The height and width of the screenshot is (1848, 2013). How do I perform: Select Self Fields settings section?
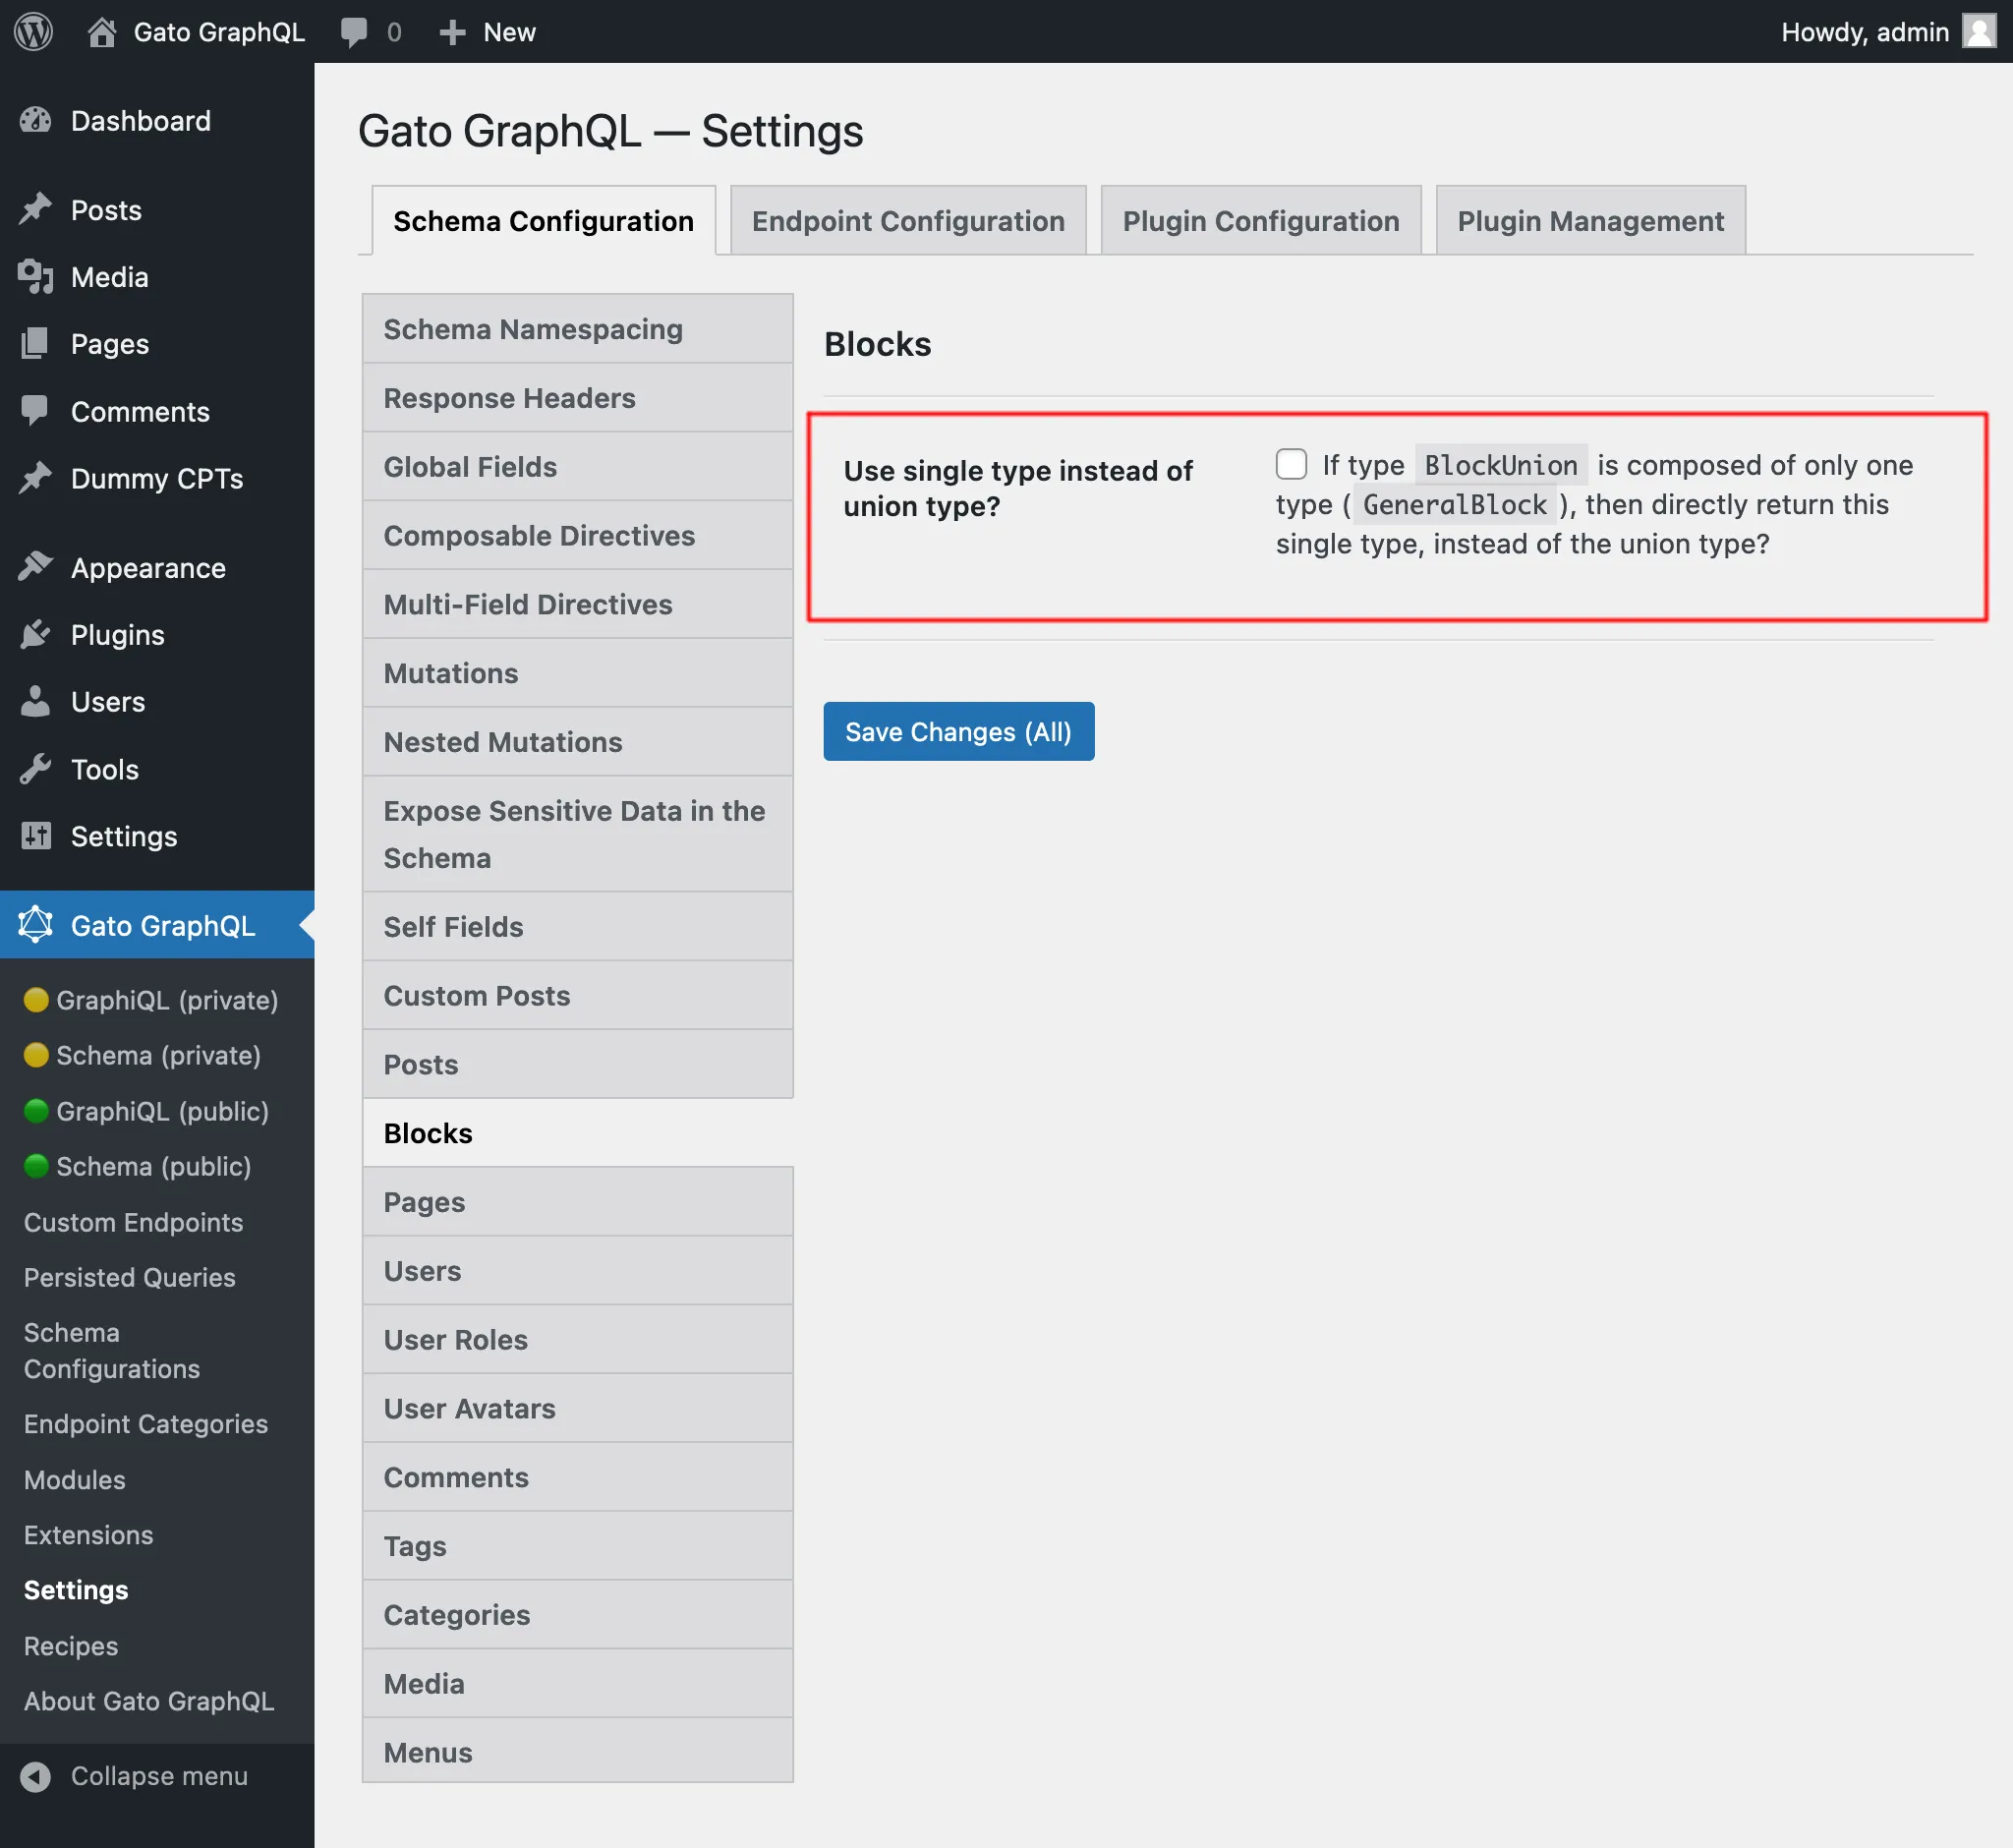(x=578, y=927)
